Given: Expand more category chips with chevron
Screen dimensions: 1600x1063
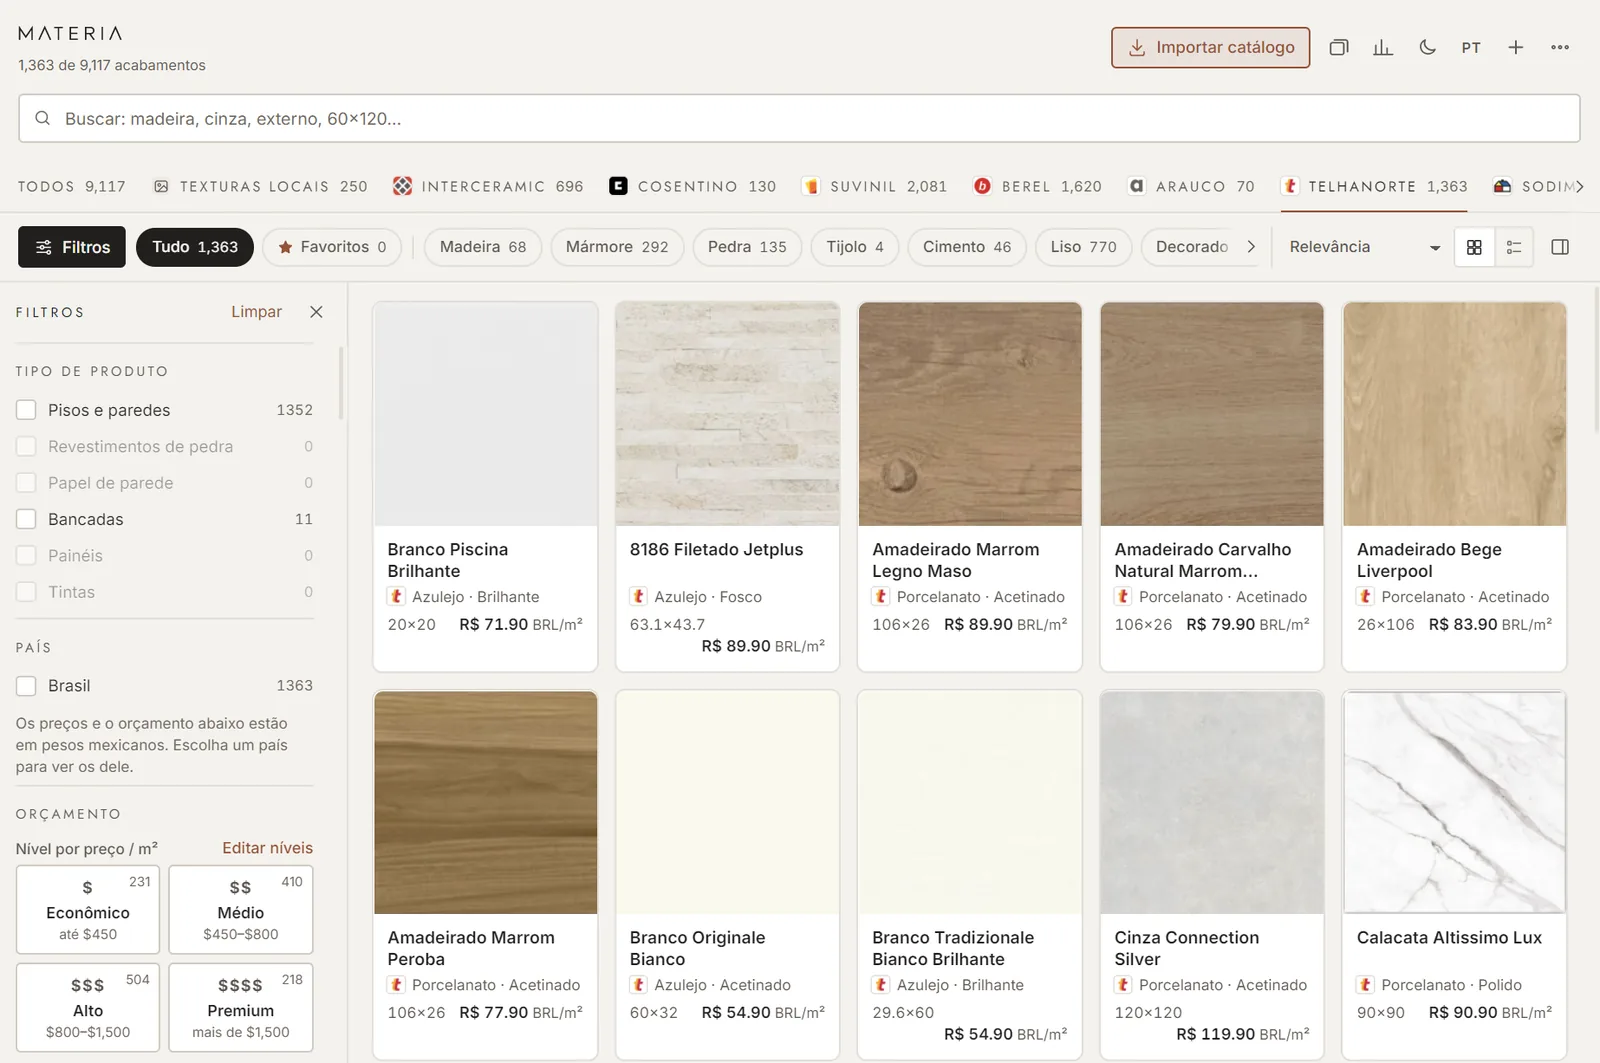Looking at the screenshot, I should coord(1251,247).
